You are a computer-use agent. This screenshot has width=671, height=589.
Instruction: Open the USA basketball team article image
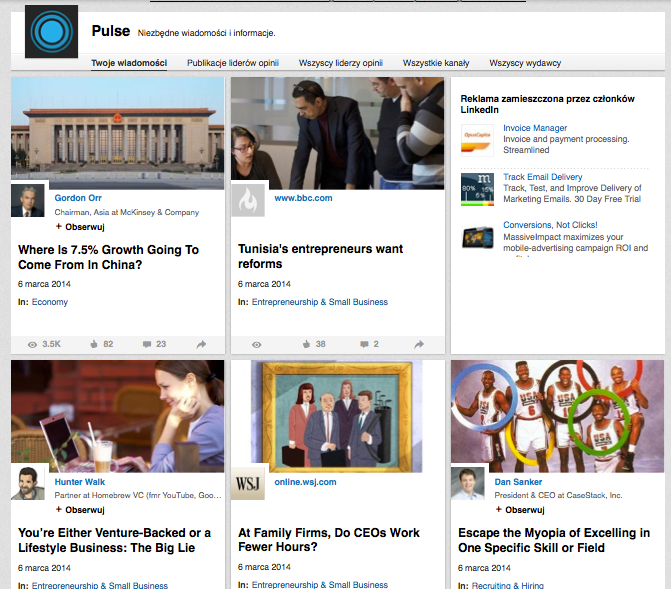point(557,416)
